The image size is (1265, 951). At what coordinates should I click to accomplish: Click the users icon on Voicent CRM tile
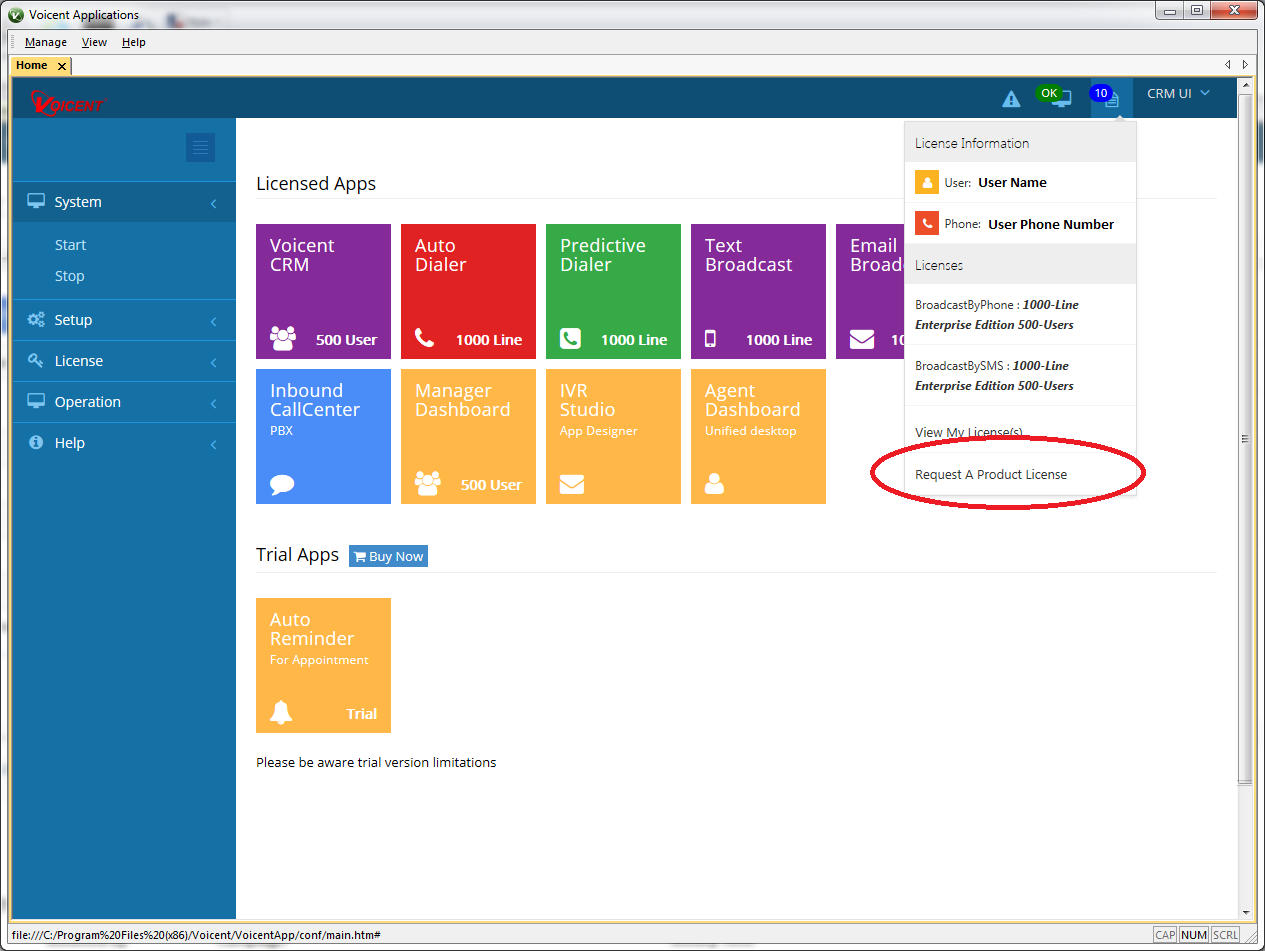(x=281, y=338)
